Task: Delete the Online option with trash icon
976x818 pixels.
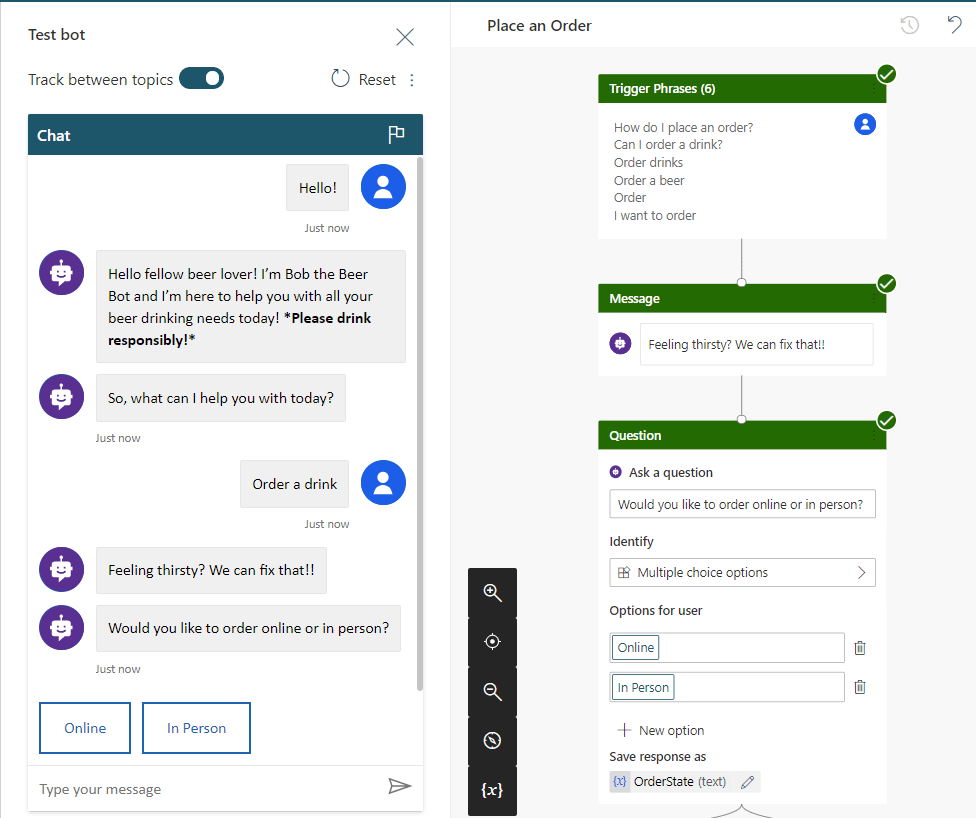Action: (860, 648)
